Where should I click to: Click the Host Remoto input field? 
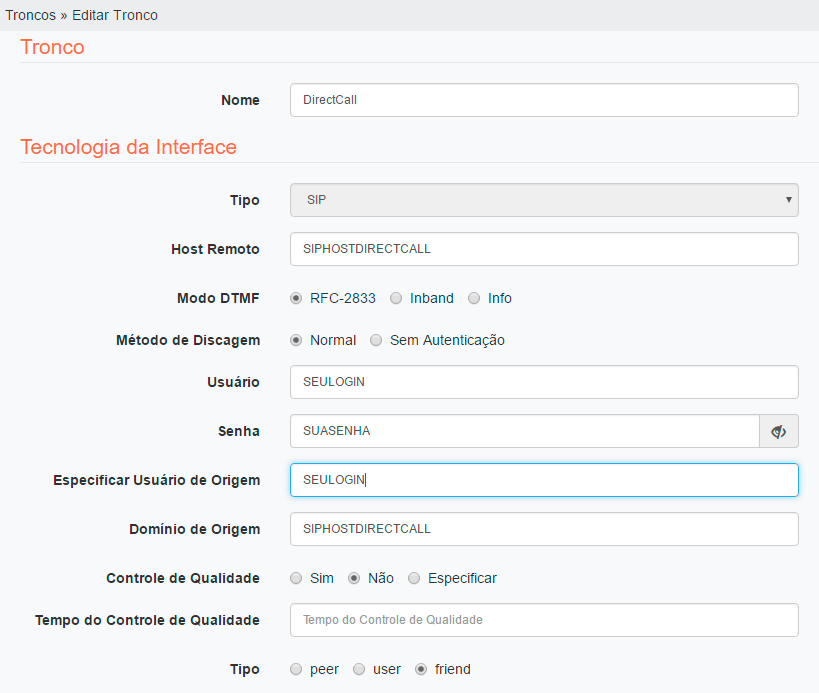[544, 249]
